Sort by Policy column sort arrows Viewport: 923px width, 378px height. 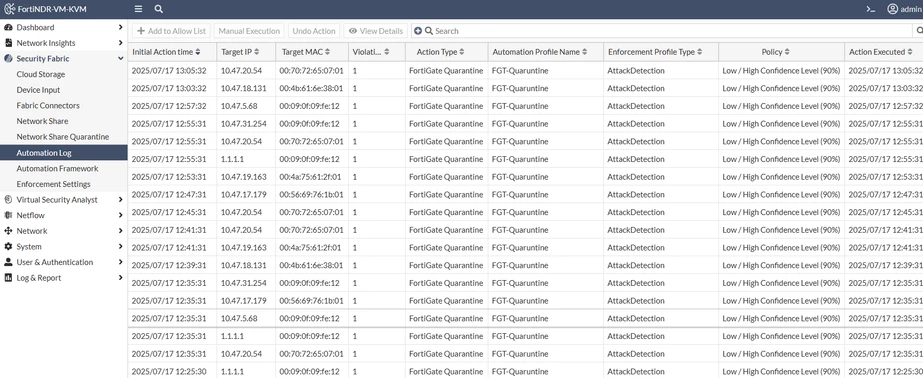(x=787, y=52)
